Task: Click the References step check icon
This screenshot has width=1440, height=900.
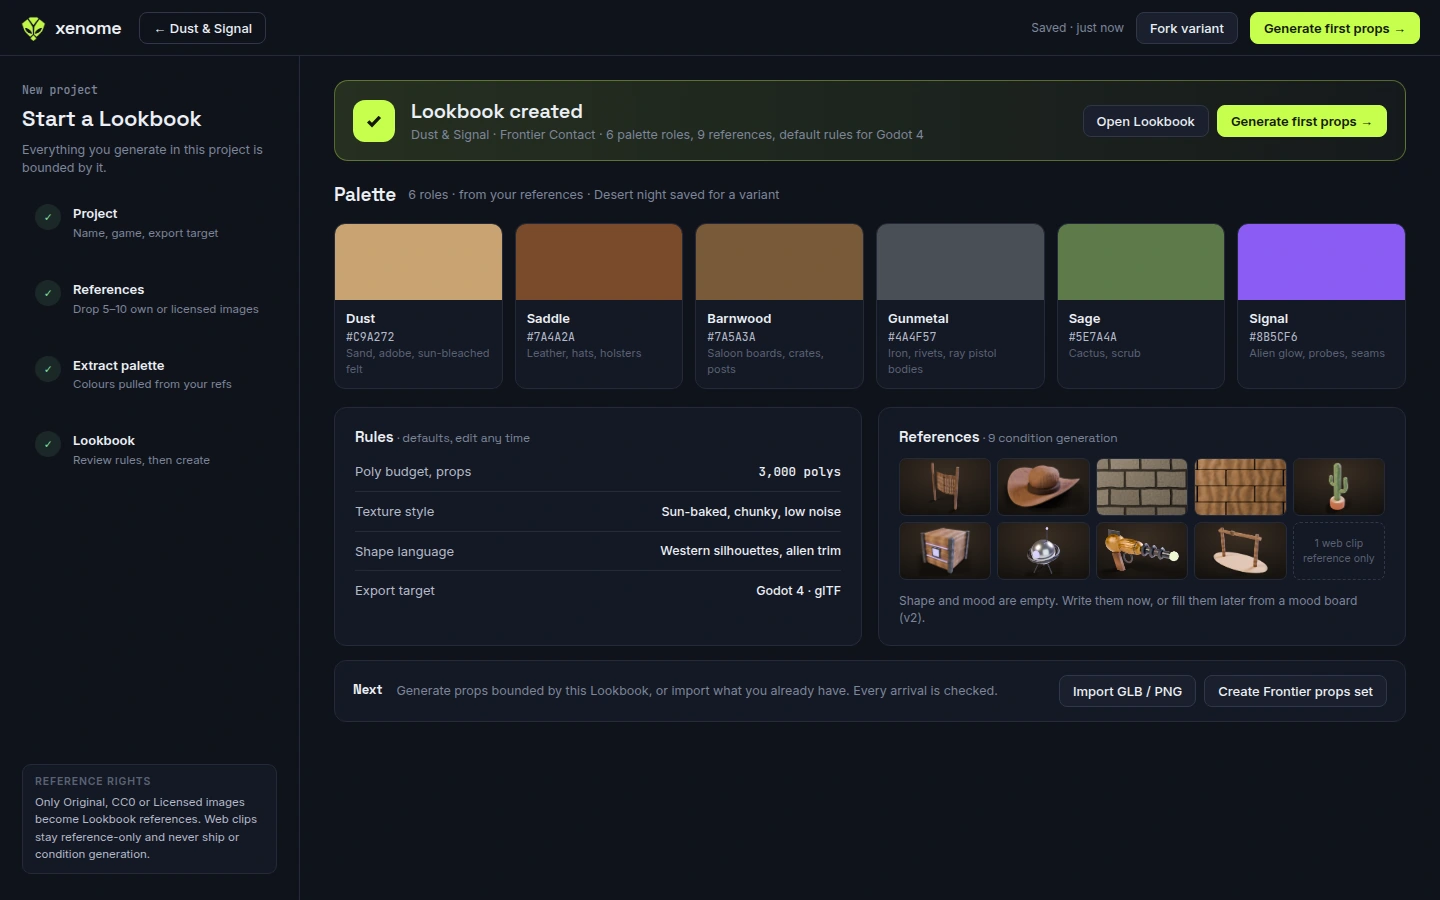Action: point(48,293)
